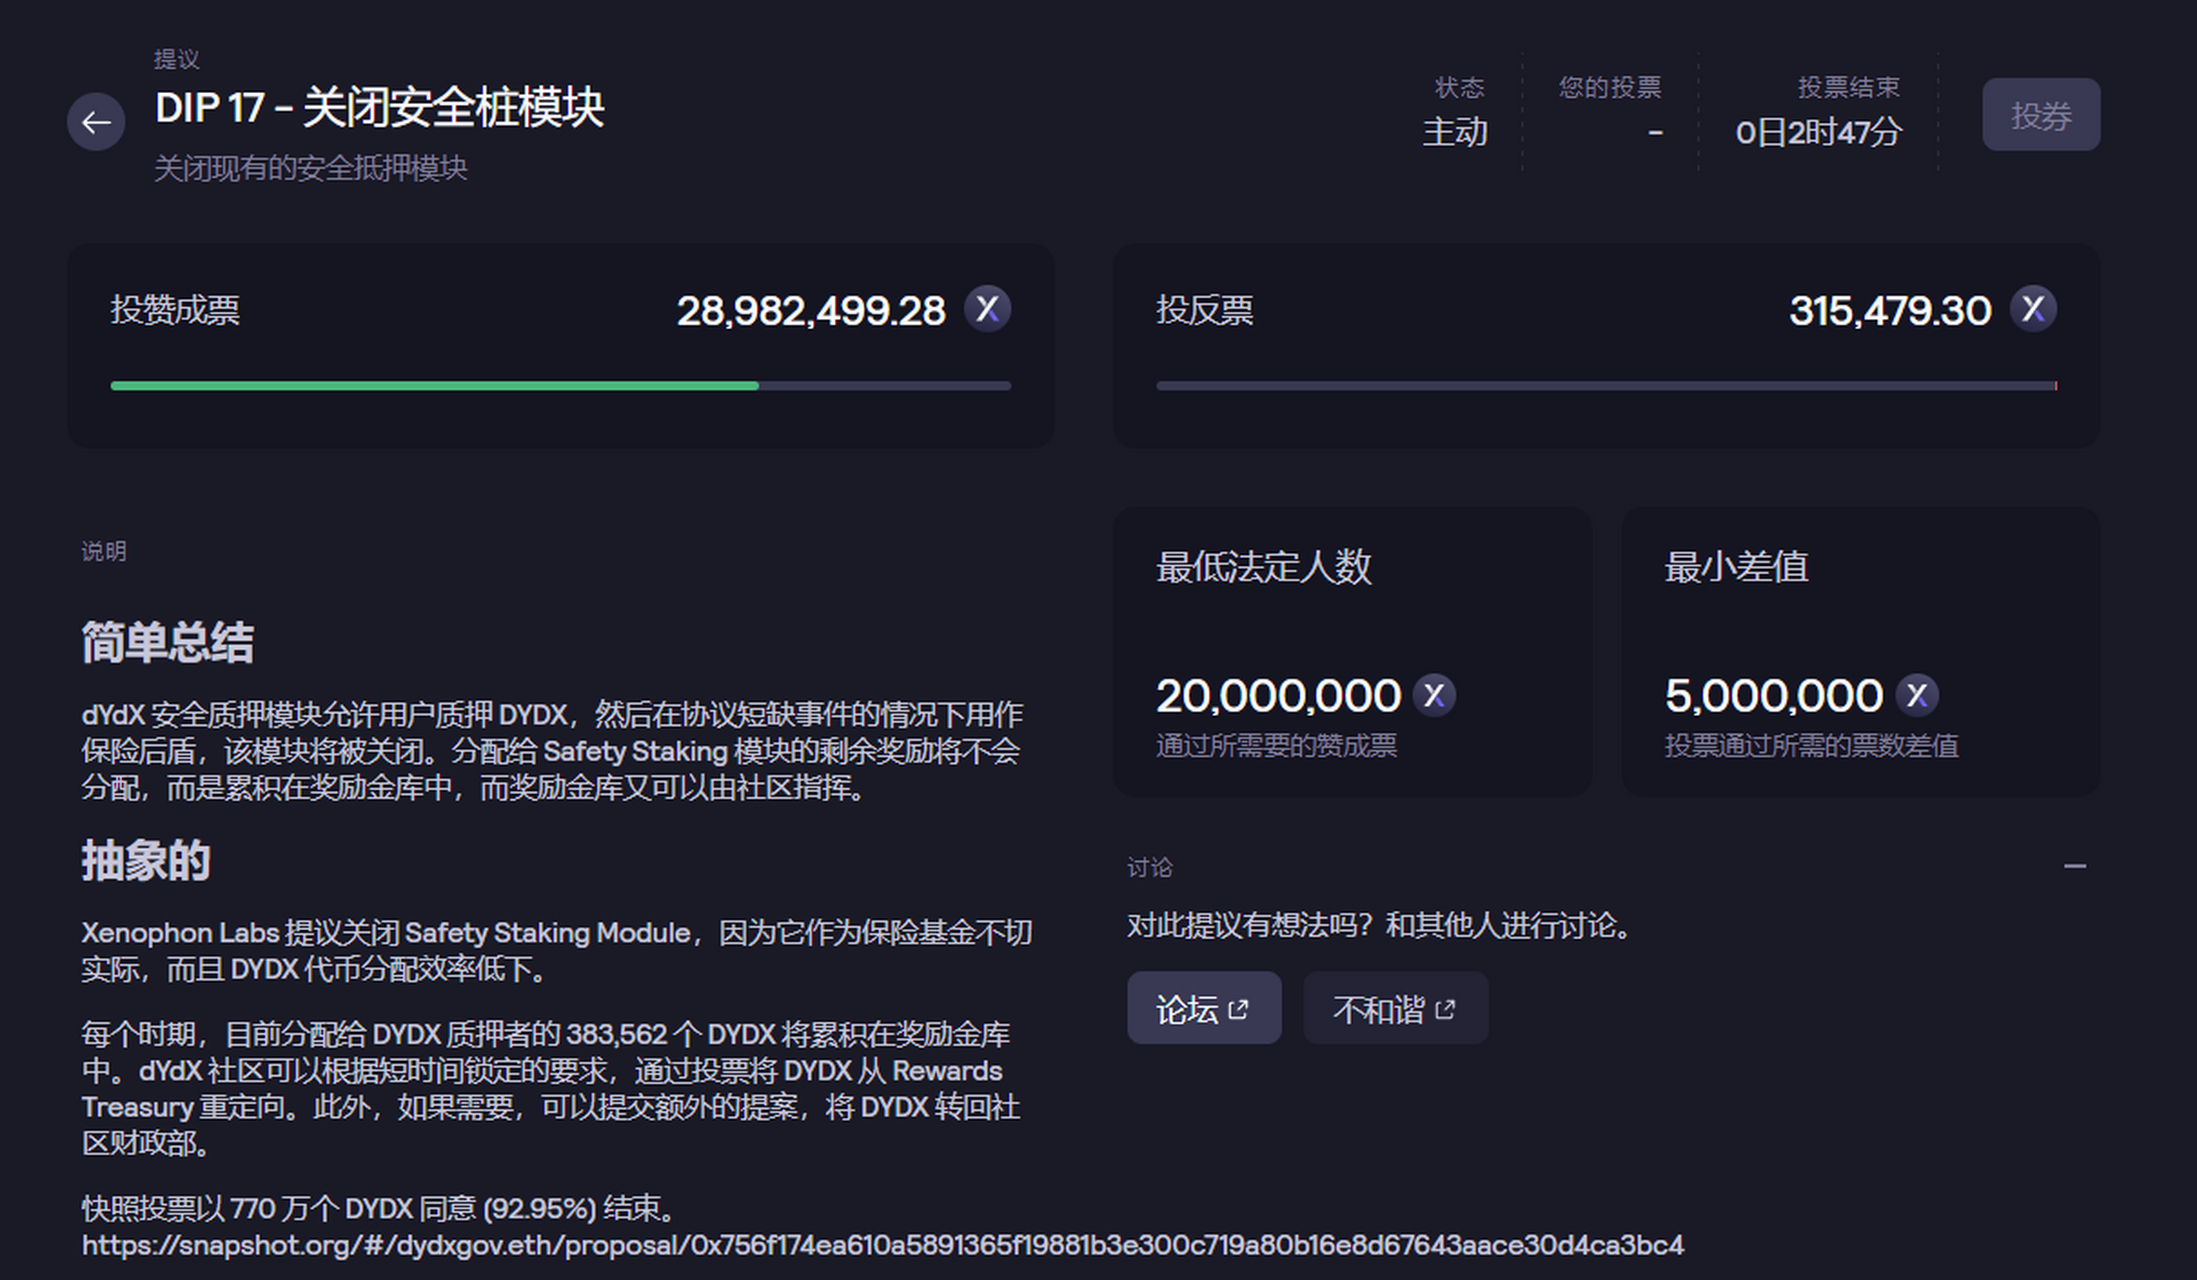
Task: Click the 提议 breadcrumb label
Action: tap(177, 59)
